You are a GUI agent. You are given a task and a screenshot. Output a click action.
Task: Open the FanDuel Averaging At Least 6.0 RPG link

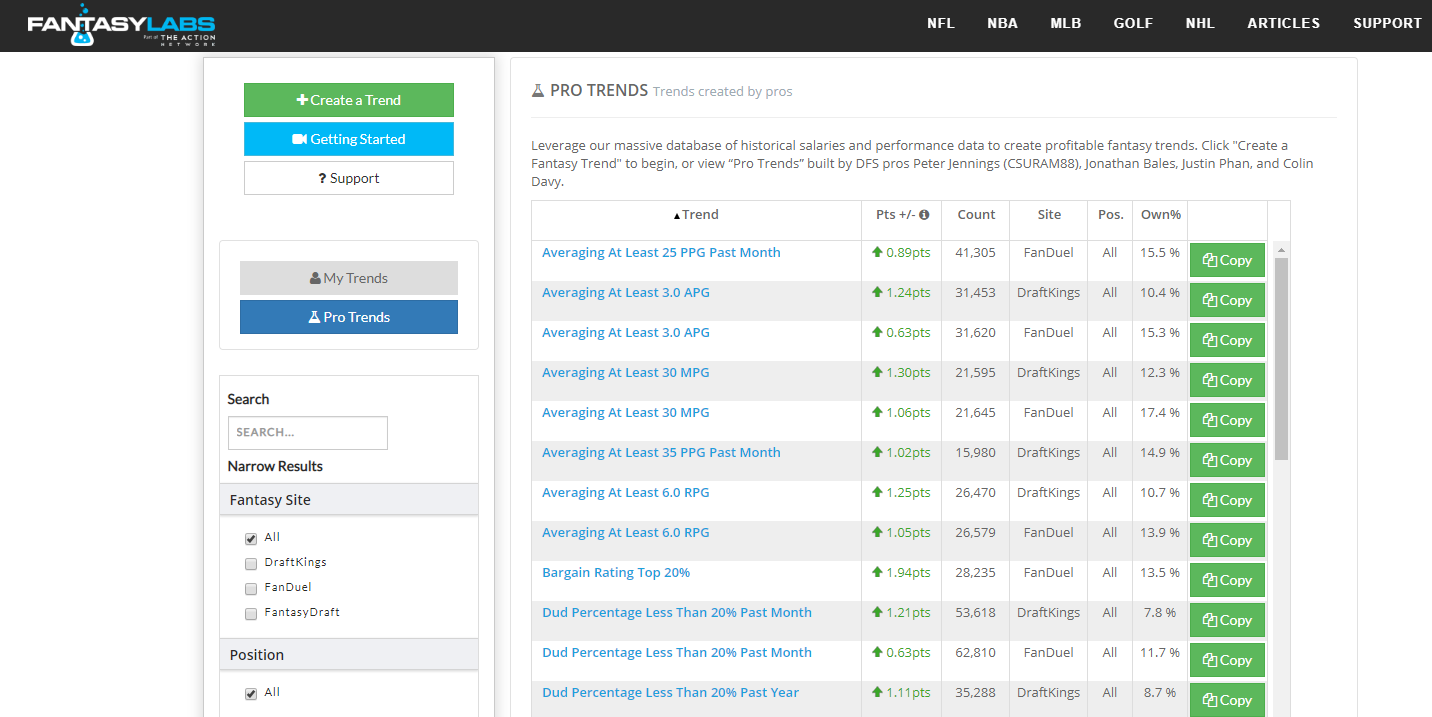626,533
